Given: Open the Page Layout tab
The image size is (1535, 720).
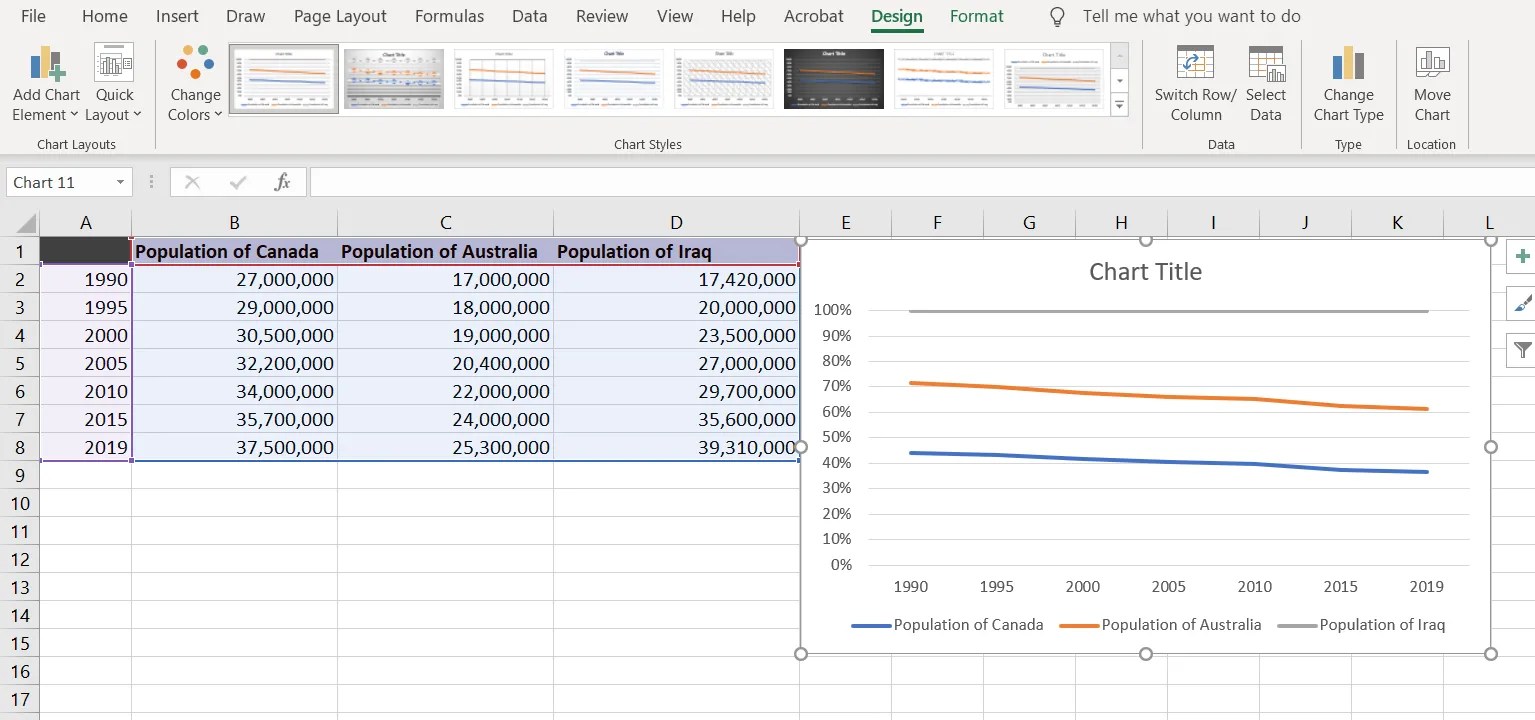Looking at the screenshot, I should click(x=340, y=16).
